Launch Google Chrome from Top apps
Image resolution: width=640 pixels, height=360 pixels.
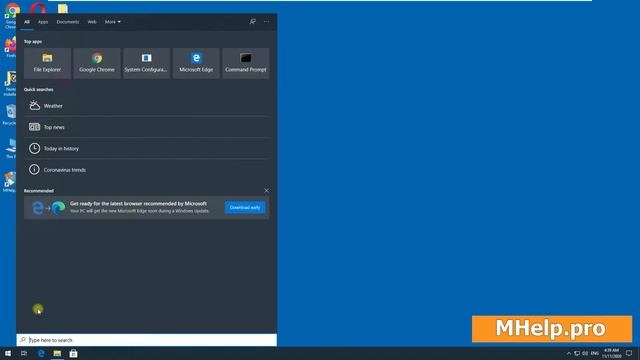[97, 63]
